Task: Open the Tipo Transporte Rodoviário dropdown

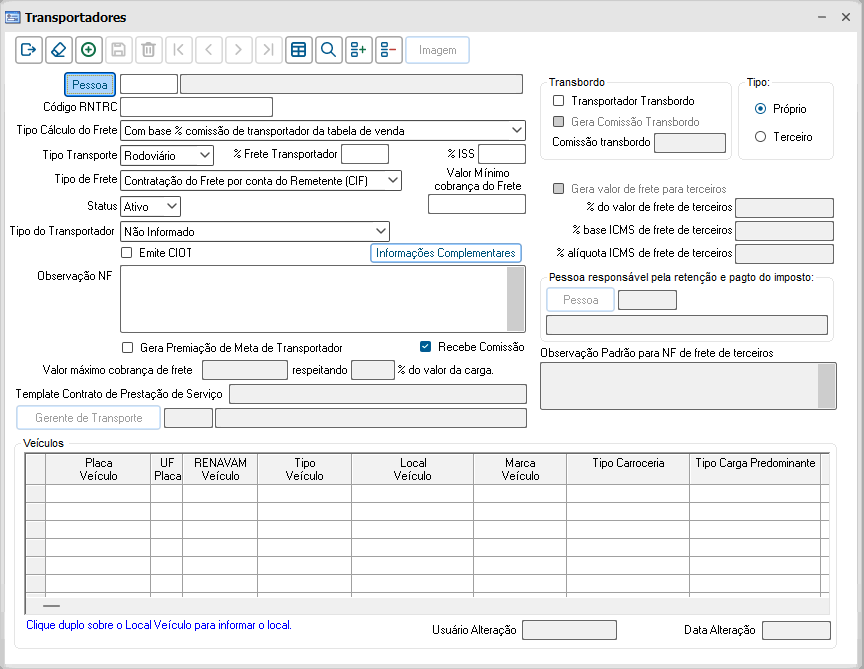Action: (x=167, y=155)
